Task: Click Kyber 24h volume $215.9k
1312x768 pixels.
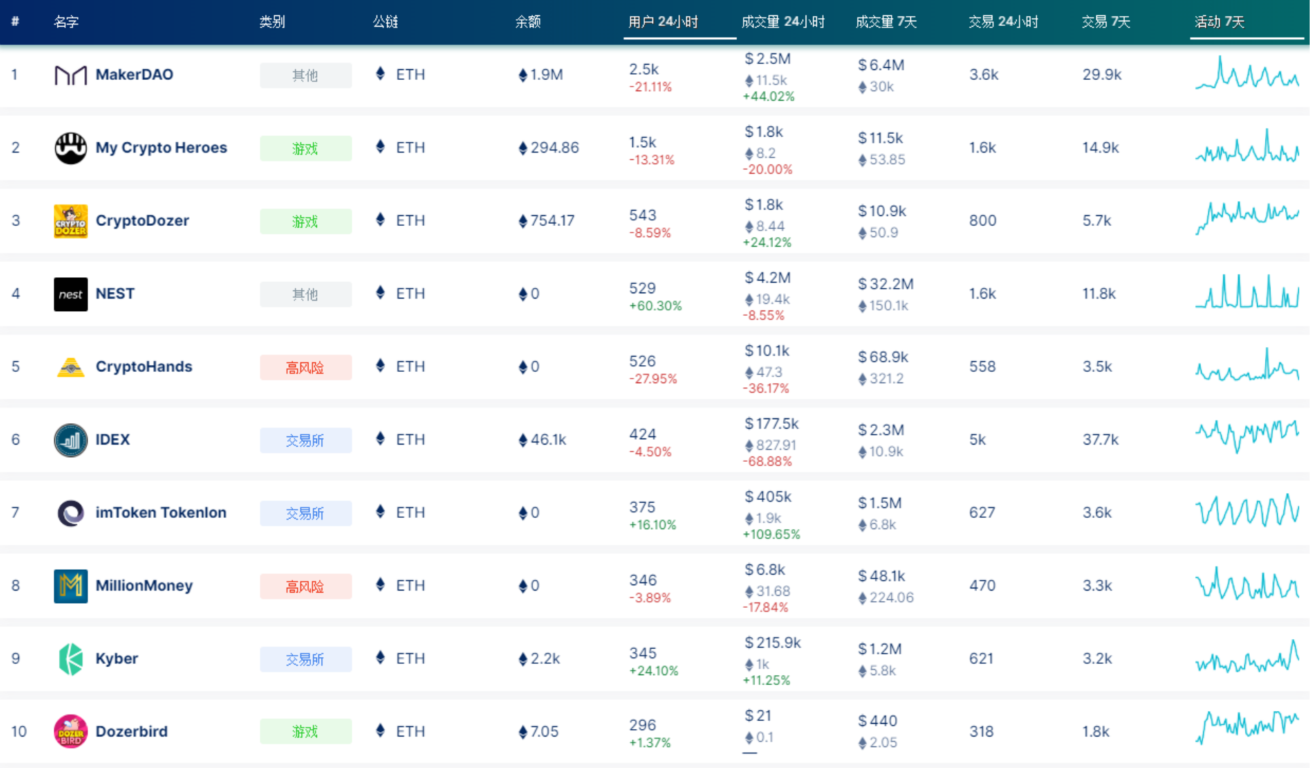Action: tap(773, 642)
